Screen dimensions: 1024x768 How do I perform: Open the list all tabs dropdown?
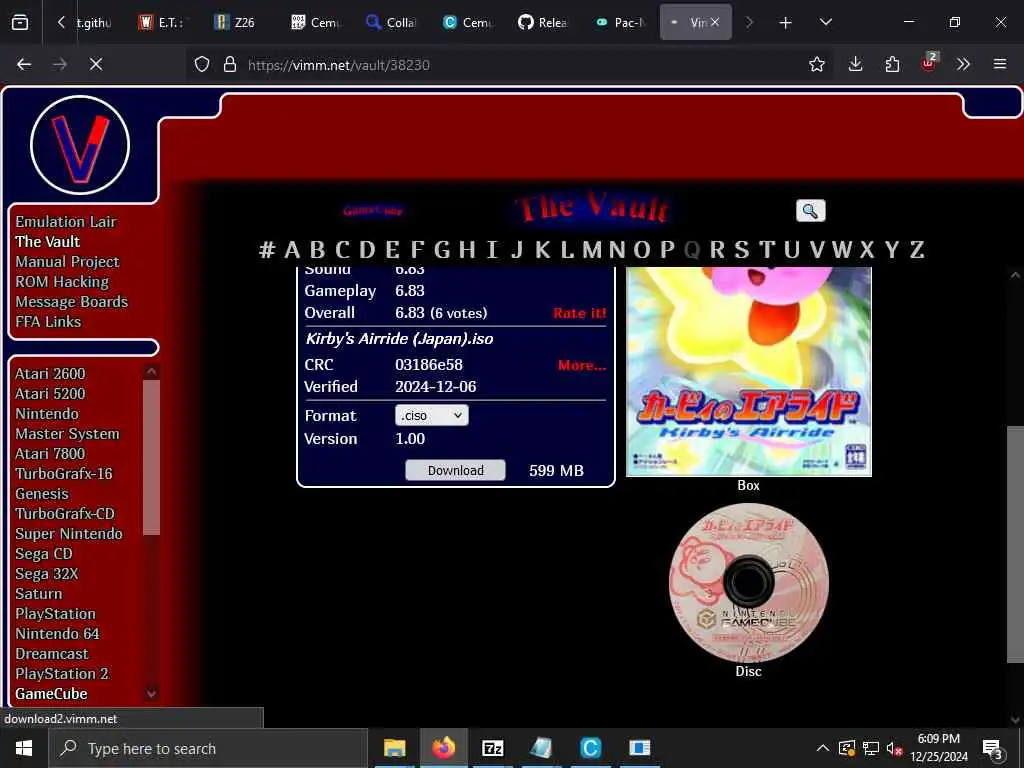[825, 22]
